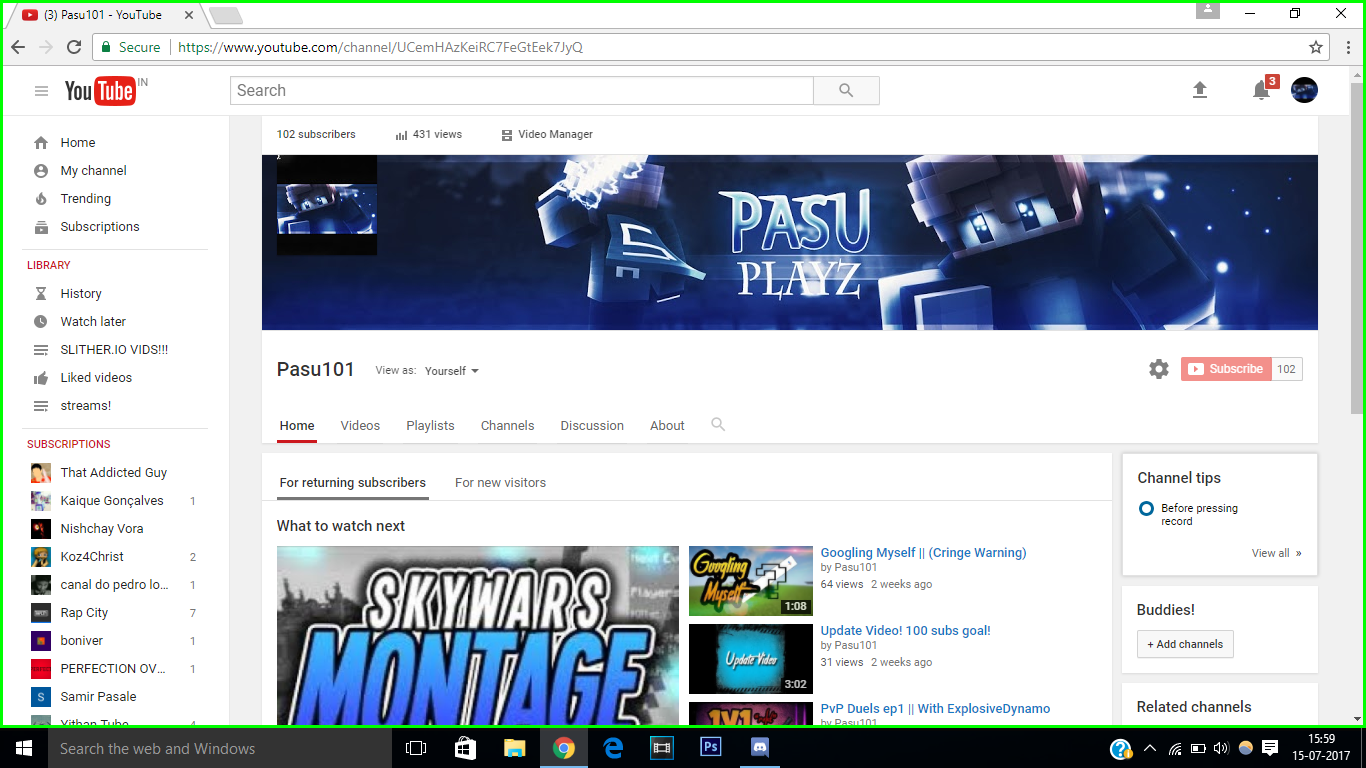The width and height of the screenshot is (1366, 768).
Task: Open the notifications bell
Action: pyautogui.click(x=1262, y=90)
